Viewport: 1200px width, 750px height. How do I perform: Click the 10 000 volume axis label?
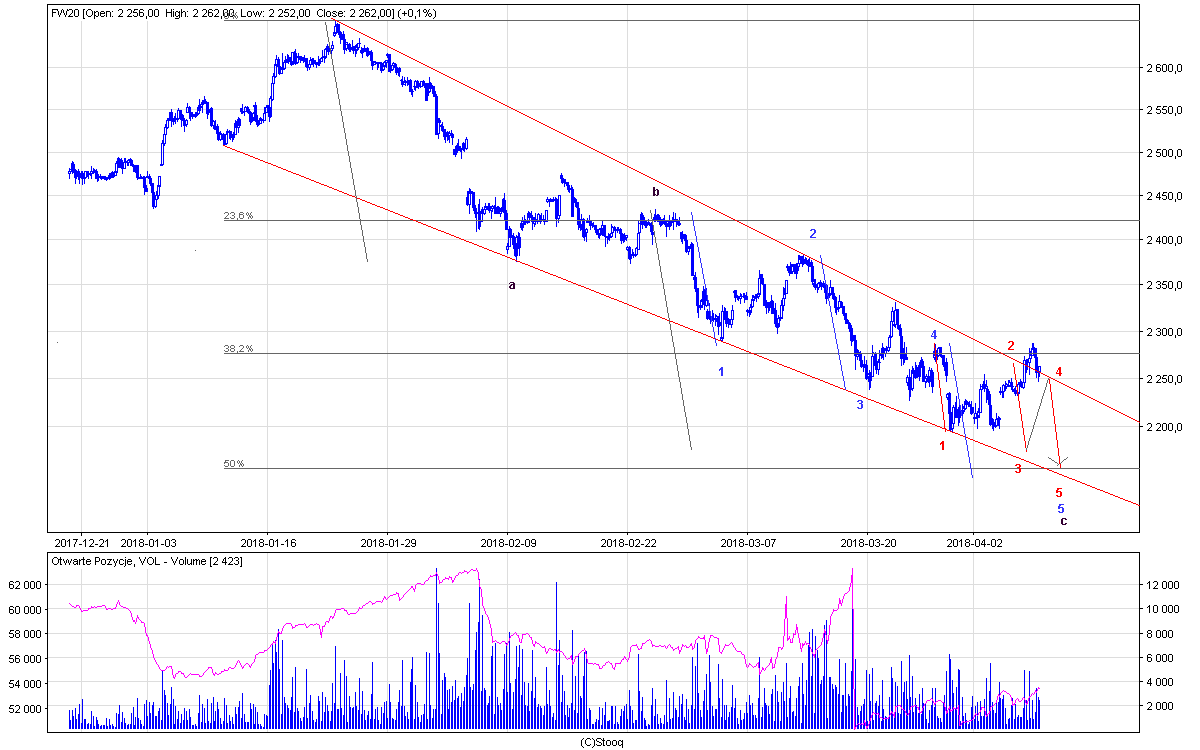tap(1164, 609)
